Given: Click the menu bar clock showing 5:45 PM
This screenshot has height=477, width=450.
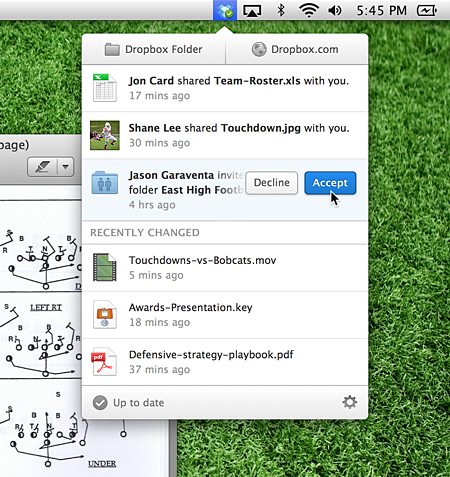Looking at the screenshot, I should 382,11.
